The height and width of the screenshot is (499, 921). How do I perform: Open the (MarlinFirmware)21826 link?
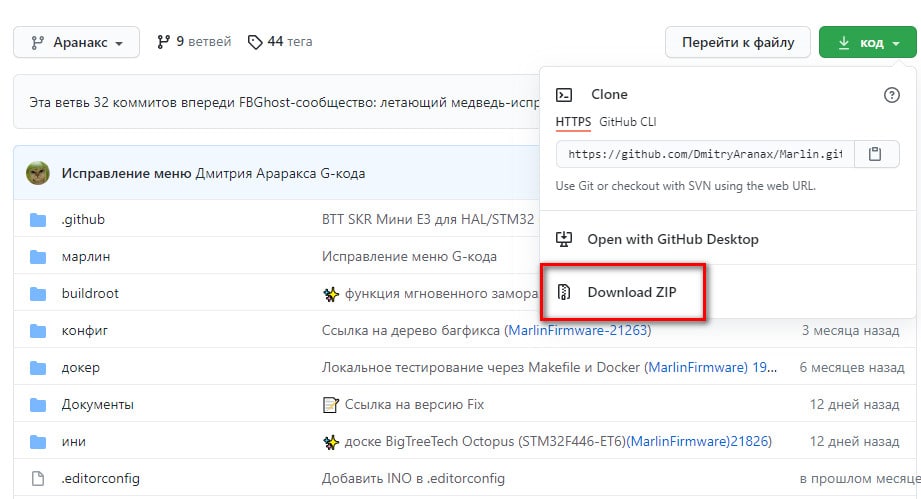pyautogui.click(x=699, y=441)
